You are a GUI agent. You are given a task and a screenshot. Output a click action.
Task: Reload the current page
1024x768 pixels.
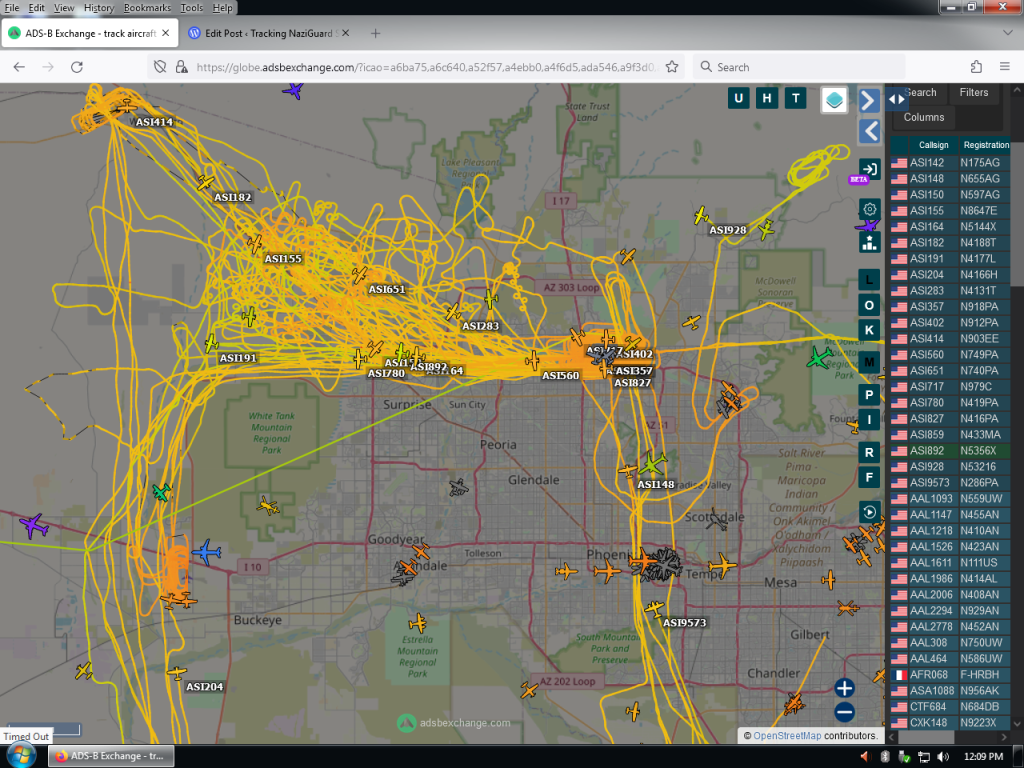click(x=76, y=67)
